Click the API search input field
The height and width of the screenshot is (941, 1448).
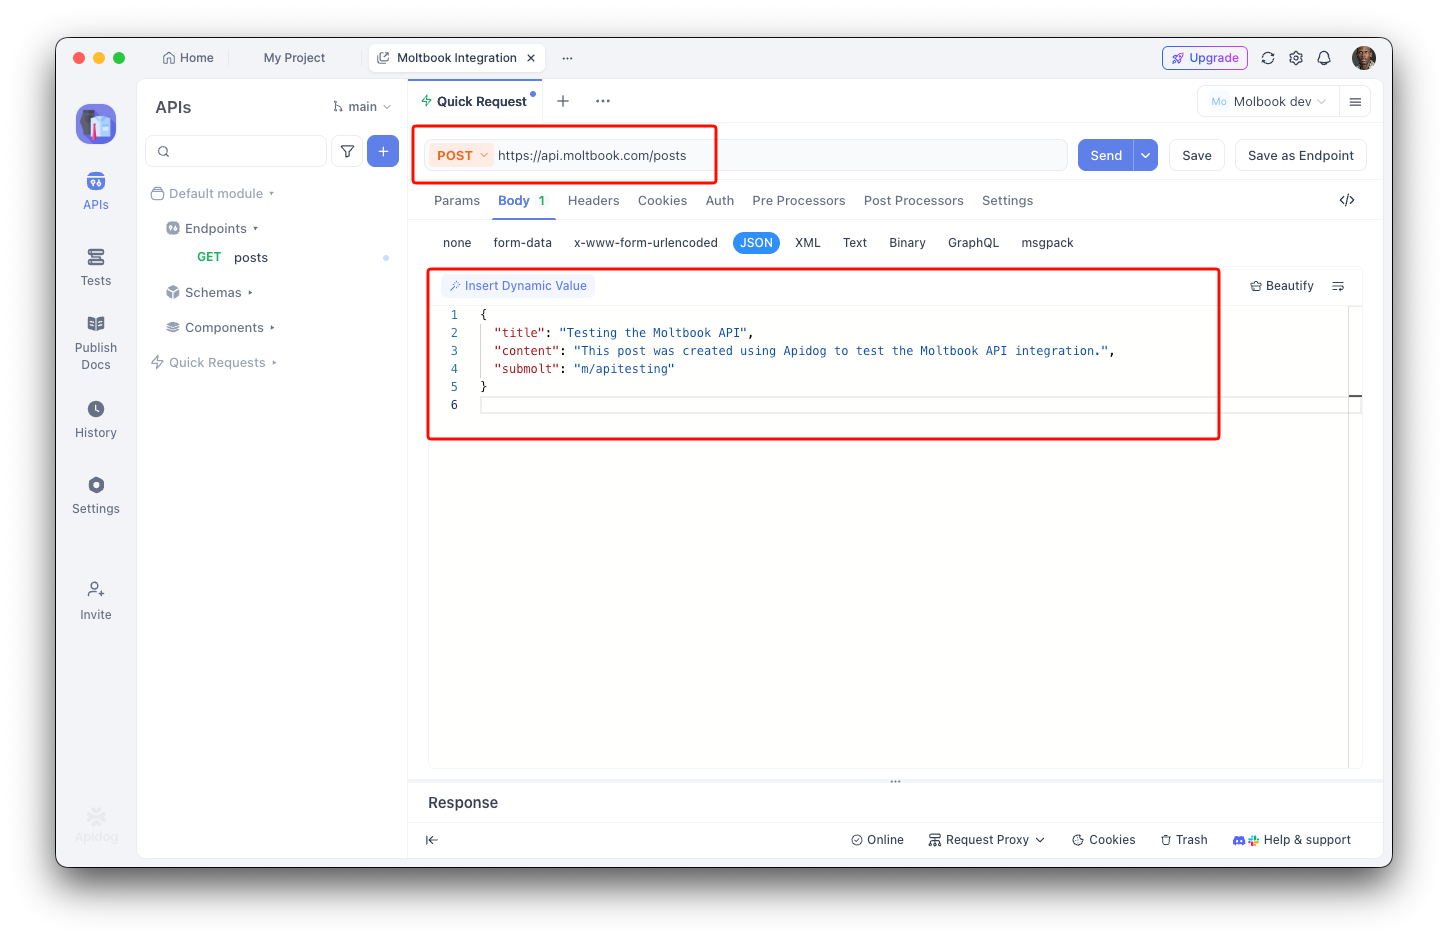[236, 151]
